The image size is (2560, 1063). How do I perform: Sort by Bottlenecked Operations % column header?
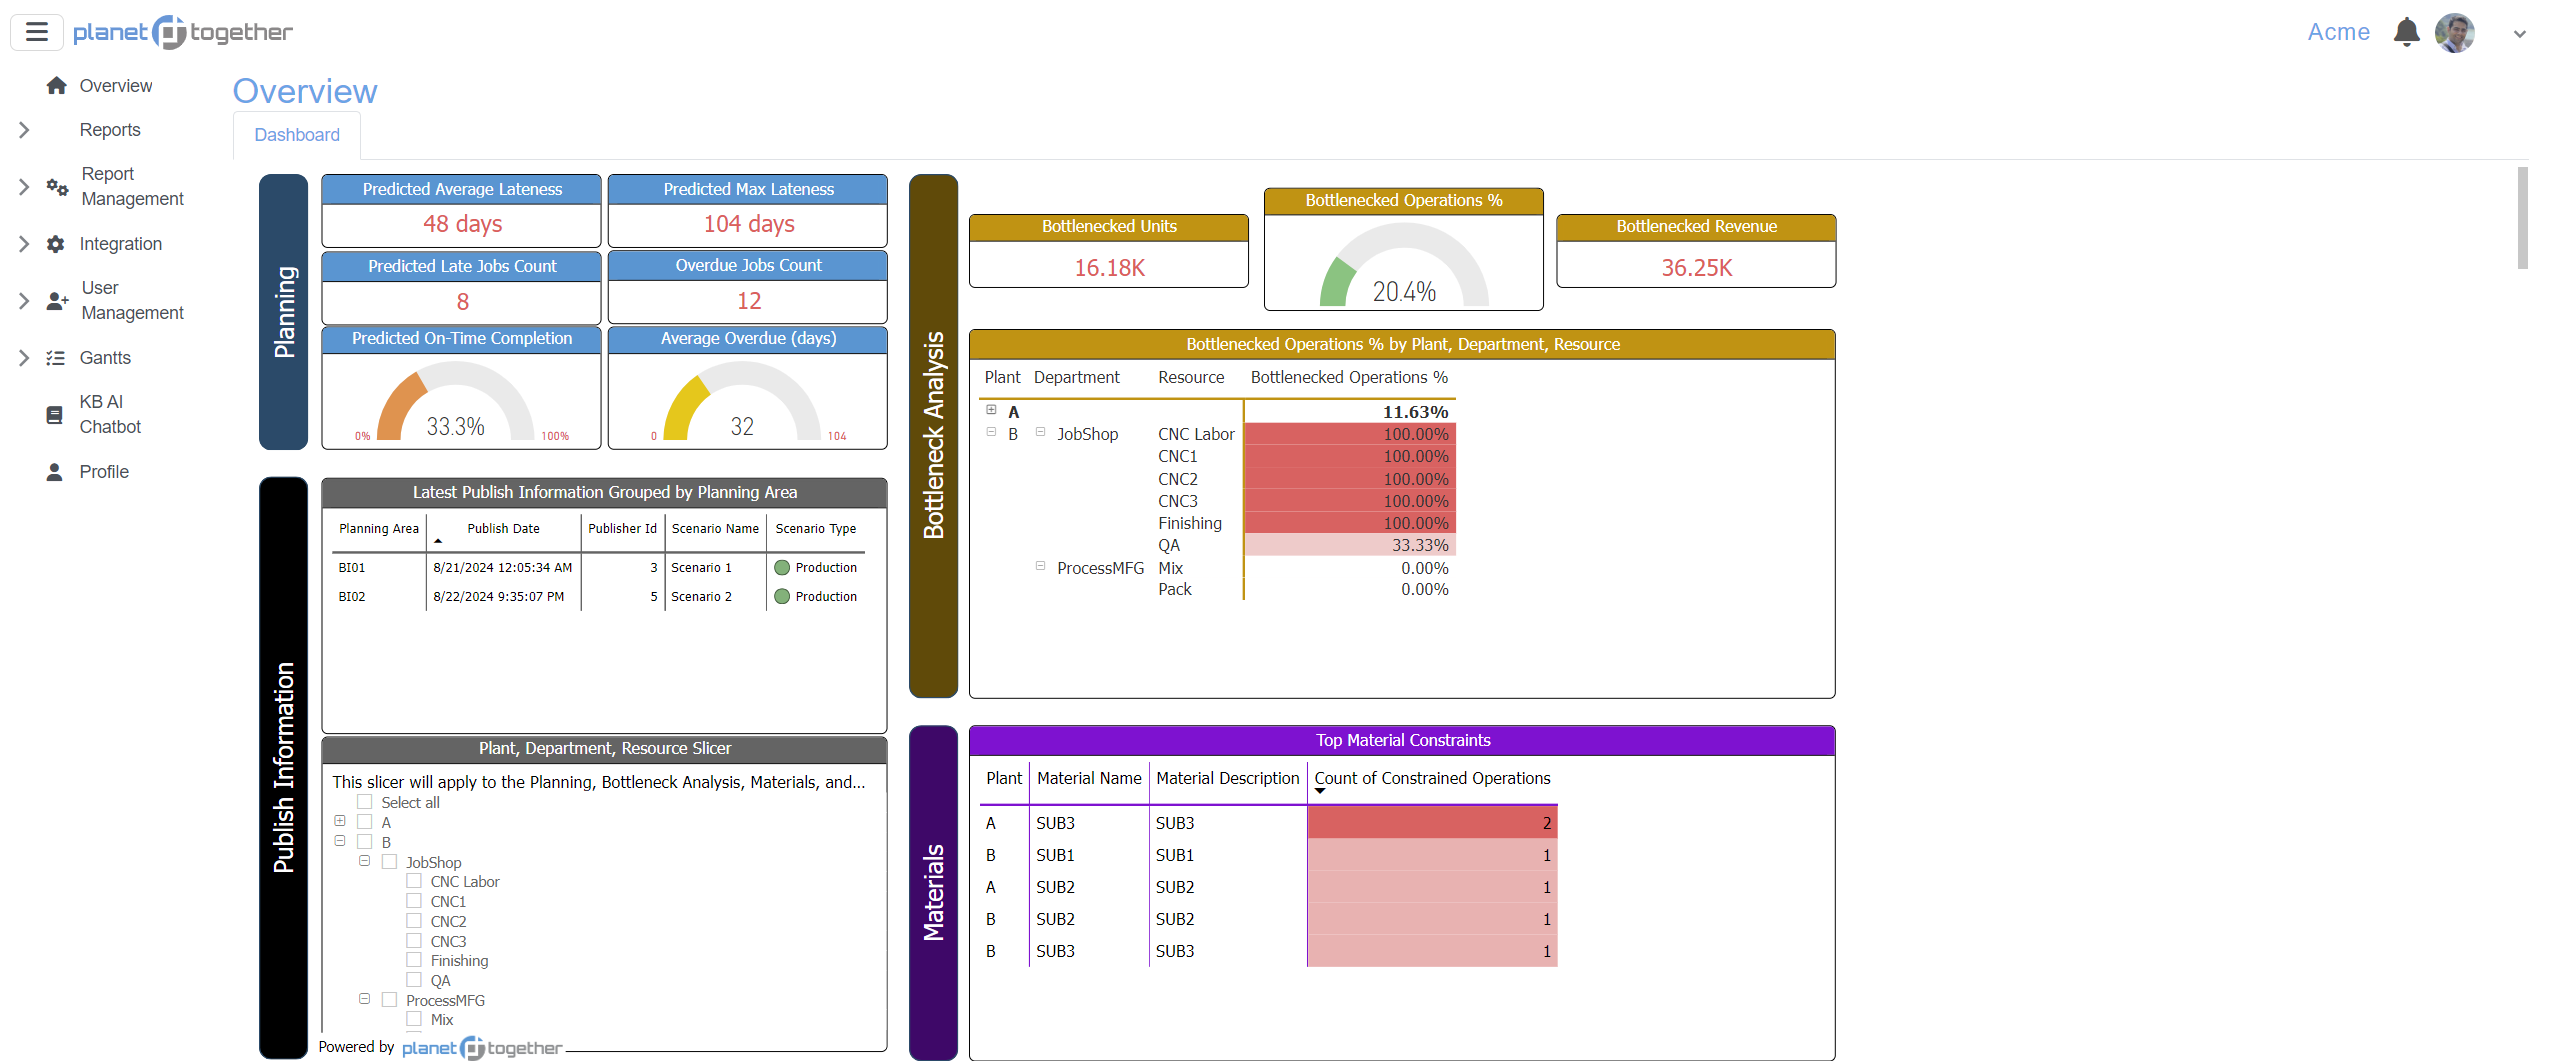pyautogui.click(x=1349, y=378)
